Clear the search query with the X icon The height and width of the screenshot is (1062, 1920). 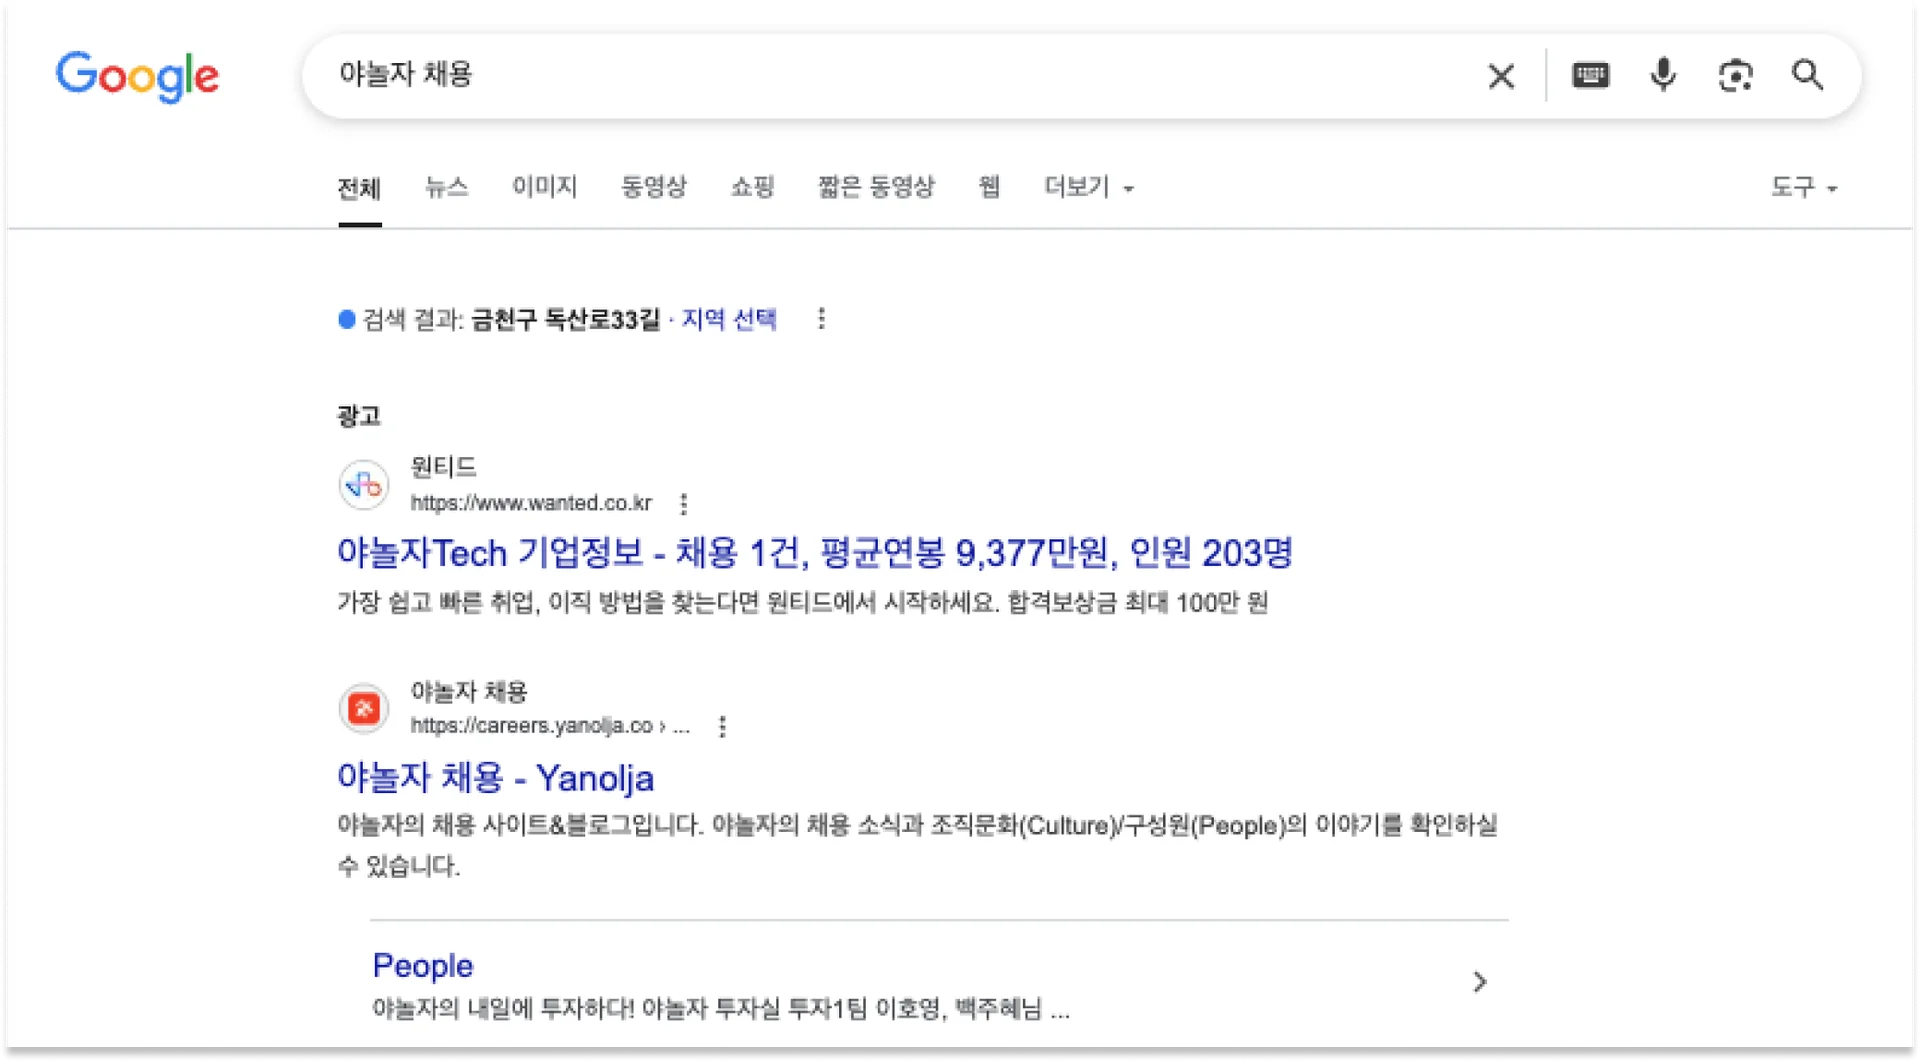point(1501,76)
